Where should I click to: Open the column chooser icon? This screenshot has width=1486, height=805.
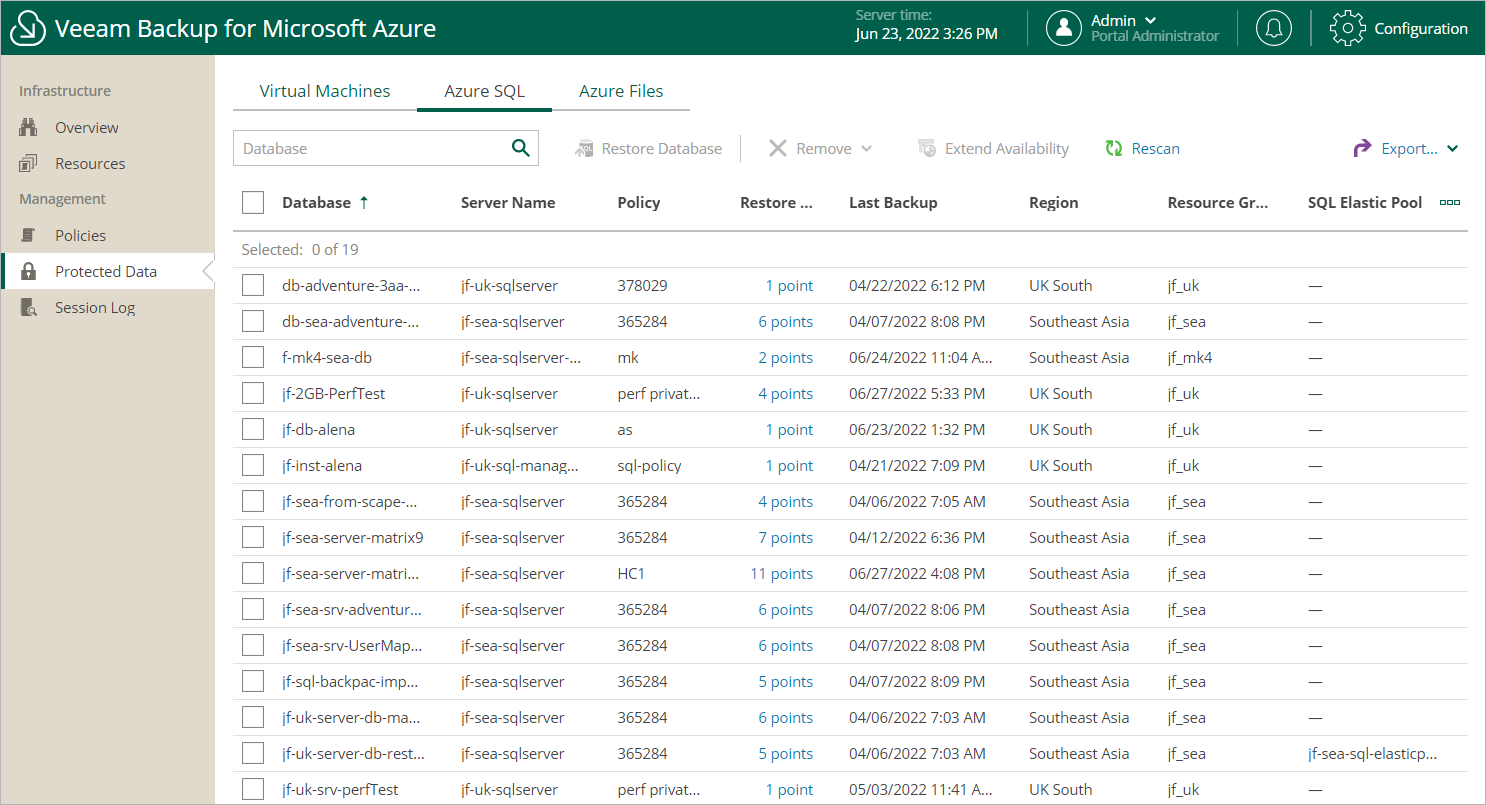tap(1449, 203)
